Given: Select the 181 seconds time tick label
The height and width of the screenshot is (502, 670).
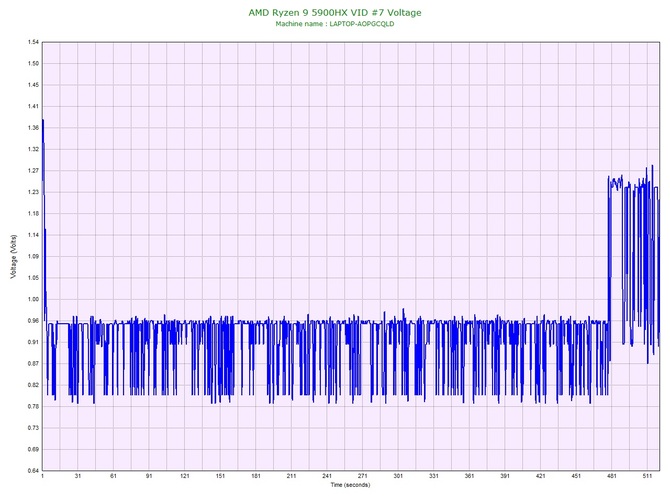Looking at the screenshot, I should (x=256, y=476).
